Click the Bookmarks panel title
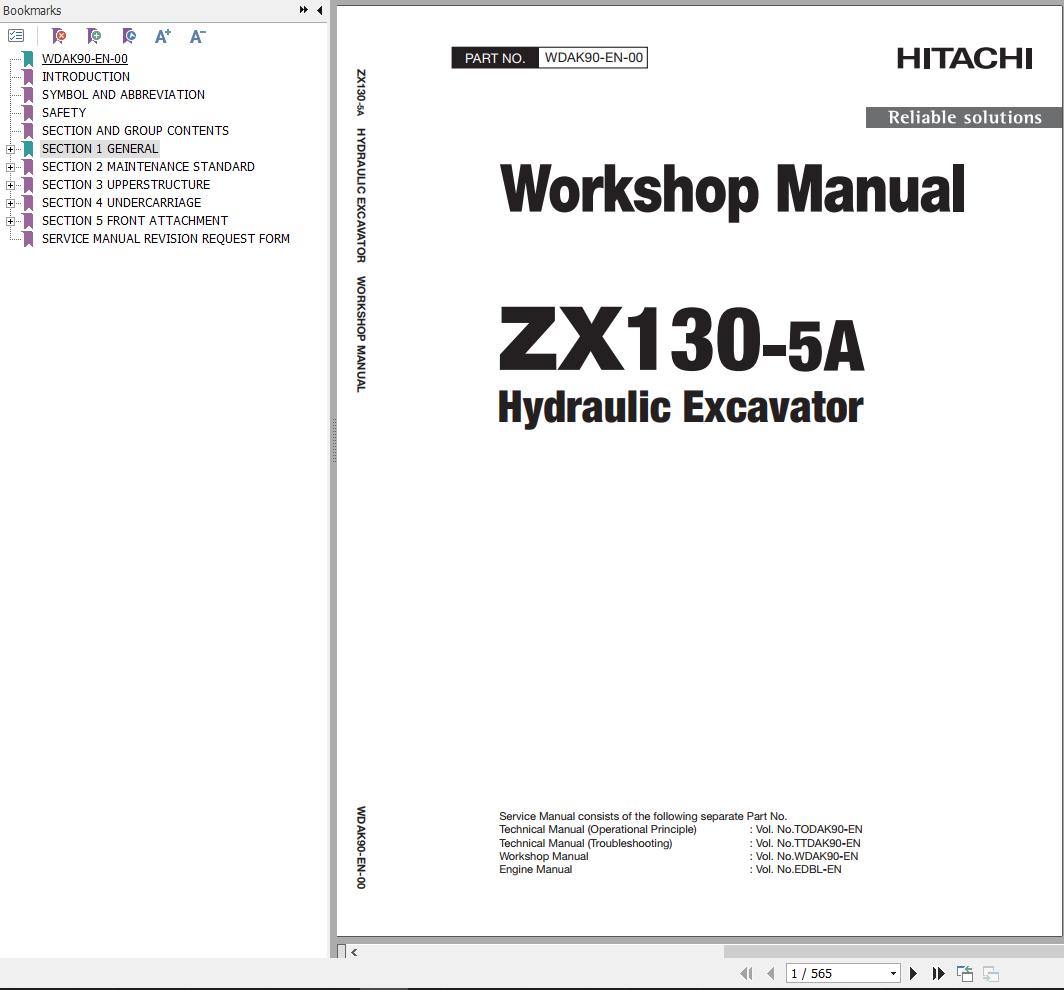Viewport: 1064px width, 990px height. [32, 11]
